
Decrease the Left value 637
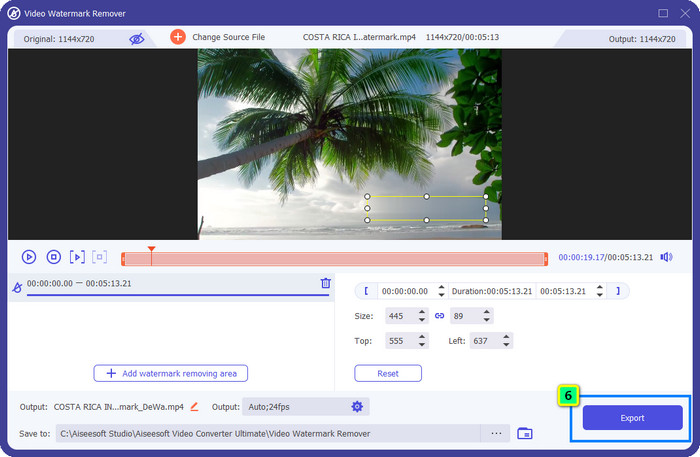[x=506, y=345]
